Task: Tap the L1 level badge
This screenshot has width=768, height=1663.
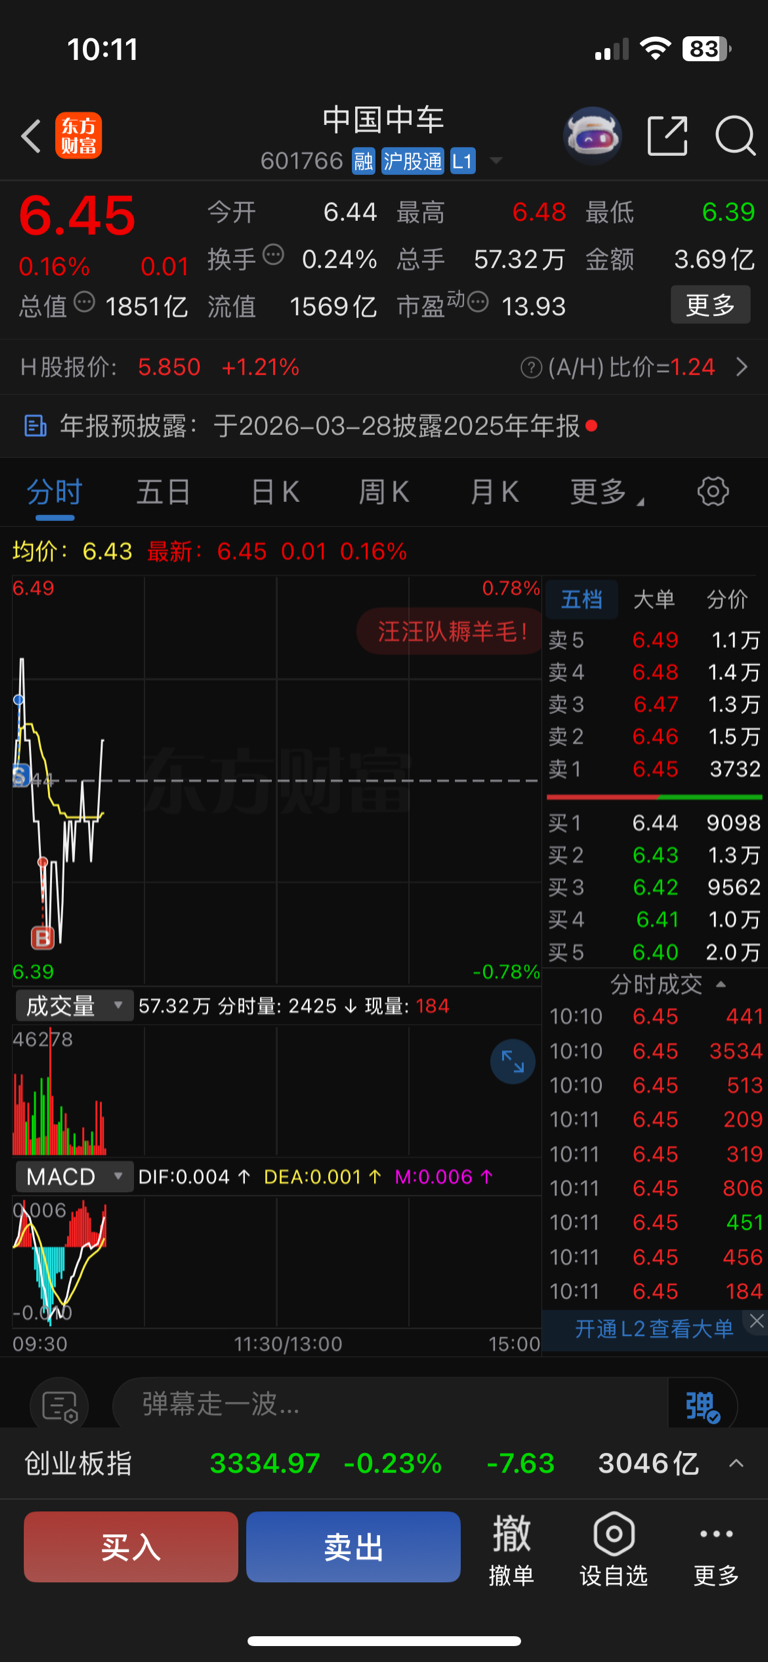Action: 462,161
